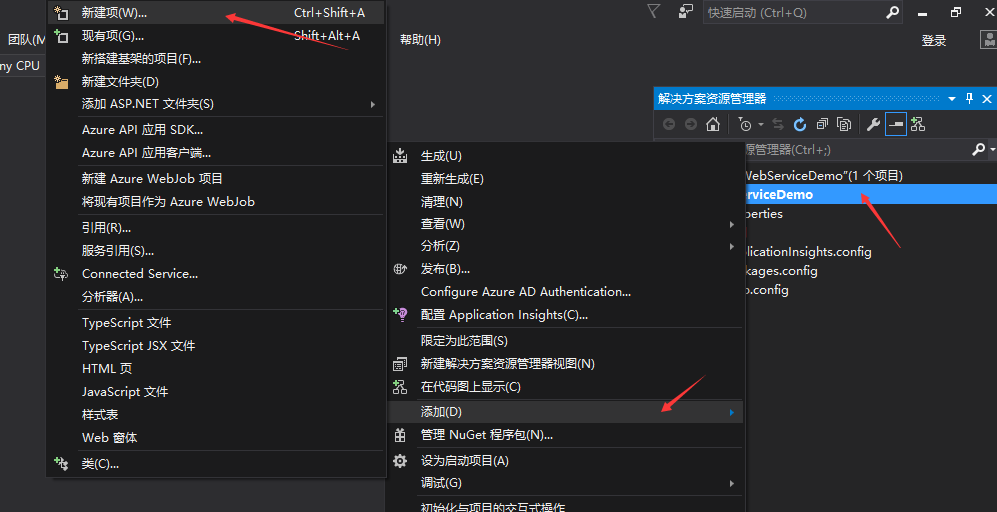Add a 样式表 item
The image size is (997, 512).
click(216, 415)
